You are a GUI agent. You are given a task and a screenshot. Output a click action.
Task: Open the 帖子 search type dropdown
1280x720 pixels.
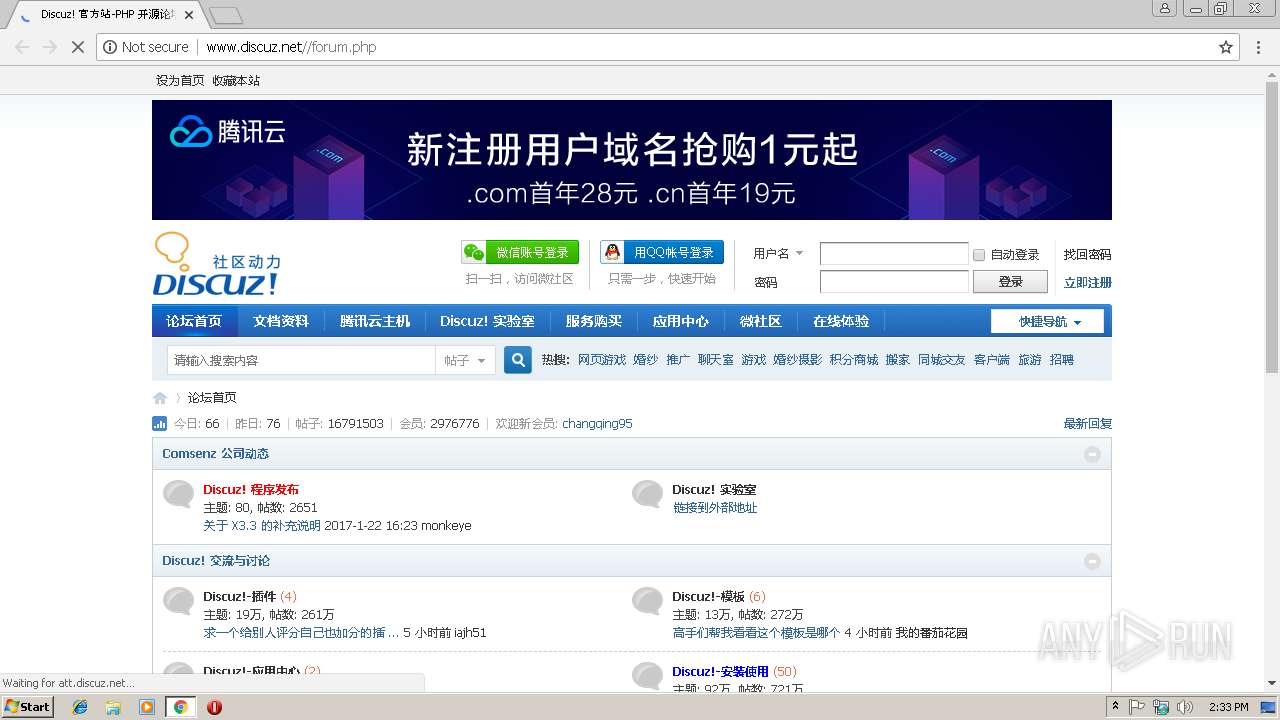[465, 360]
